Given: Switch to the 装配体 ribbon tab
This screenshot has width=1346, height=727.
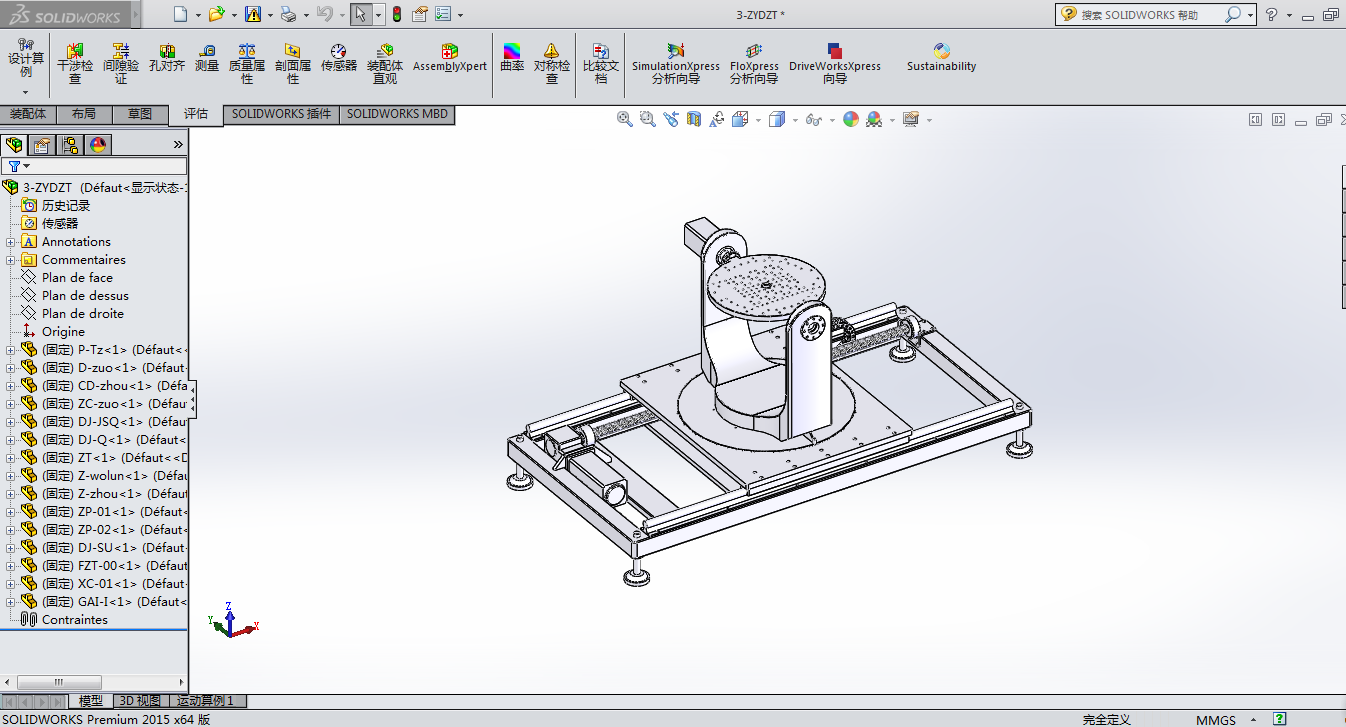Looking at the screenshot, I should (28, 114).
